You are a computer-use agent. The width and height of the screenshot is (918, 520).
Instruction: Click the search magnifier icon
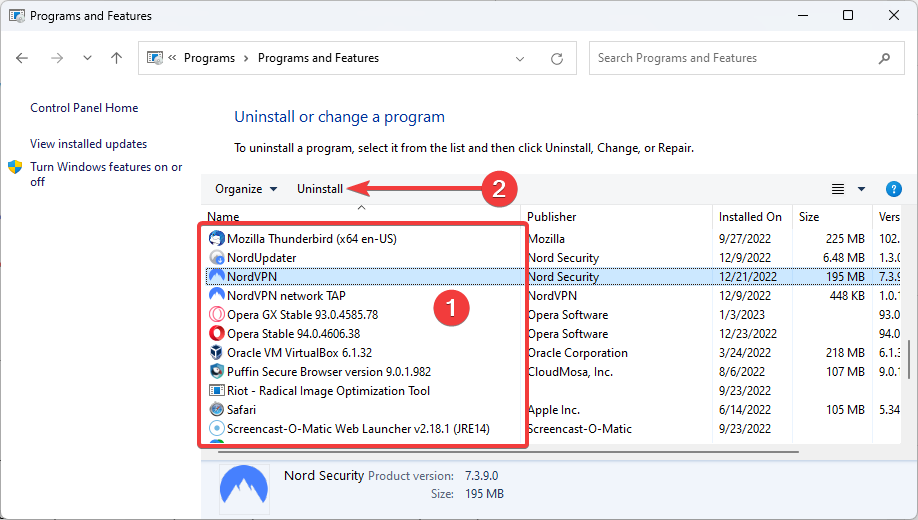884,58
